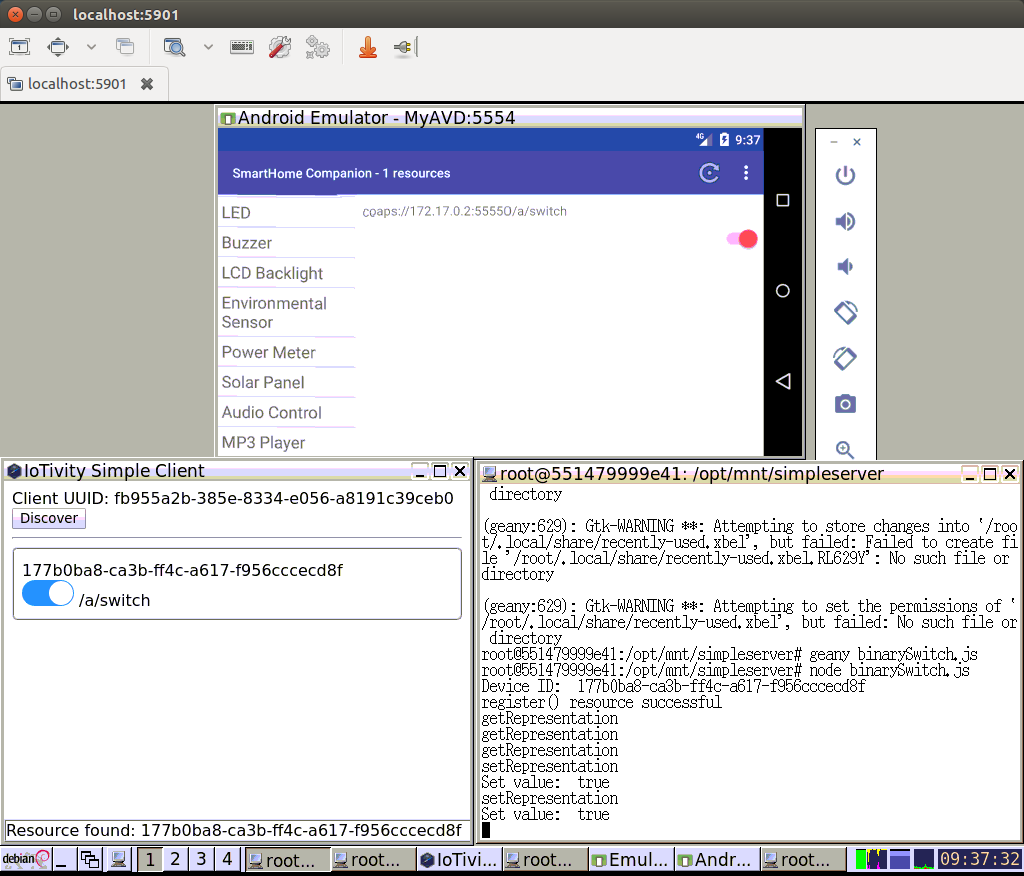
Task: Open the three-dot overflow menu
Action: [745, 173]
